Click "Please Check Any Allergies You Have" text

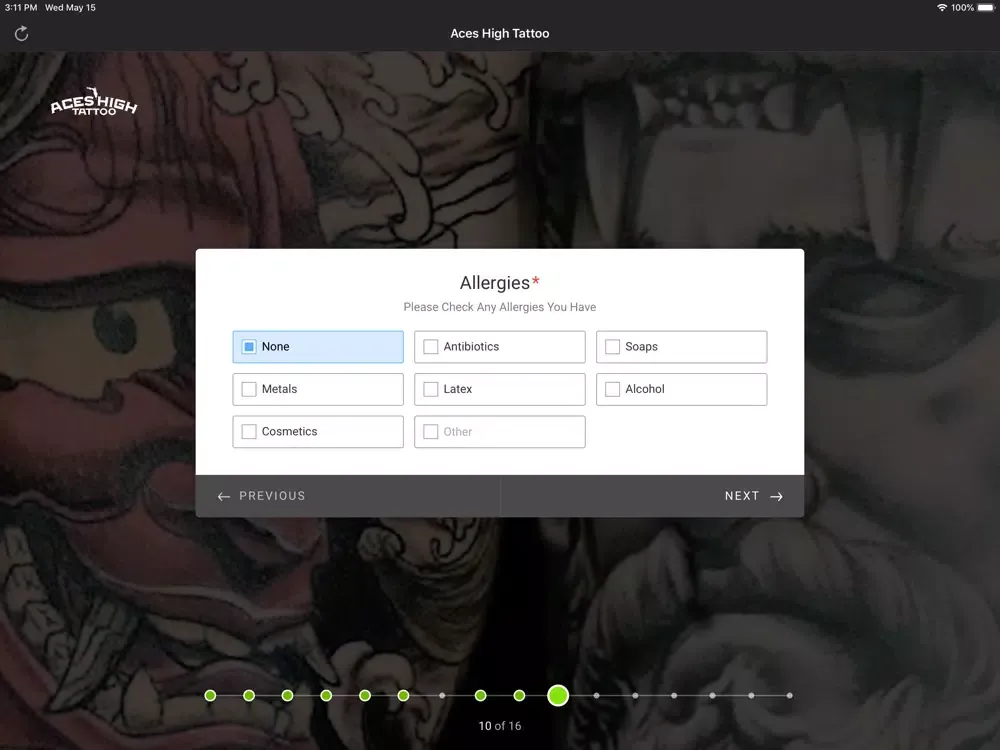click(500, 307)
